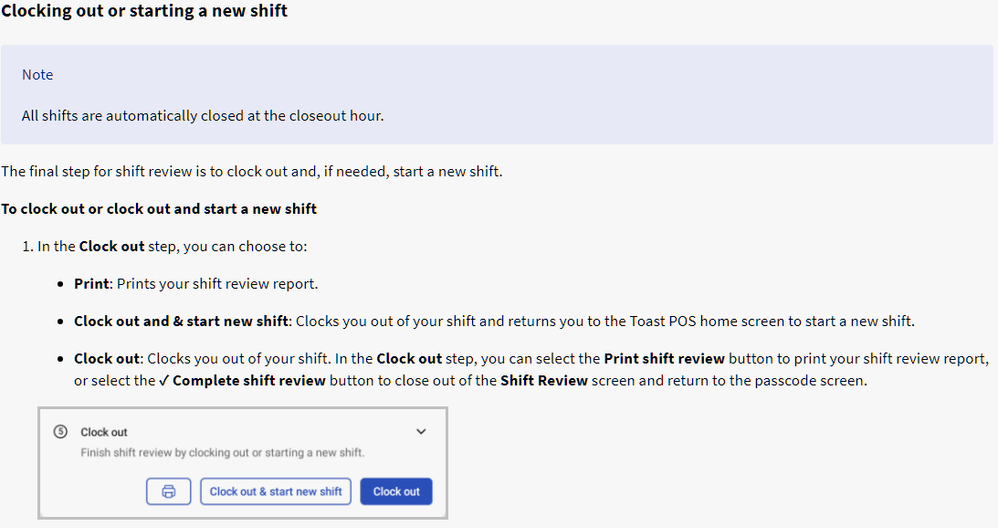This screenshot has width=998, height=528.
Task: Click the Note label in the callout
Action: click(38, 75)
